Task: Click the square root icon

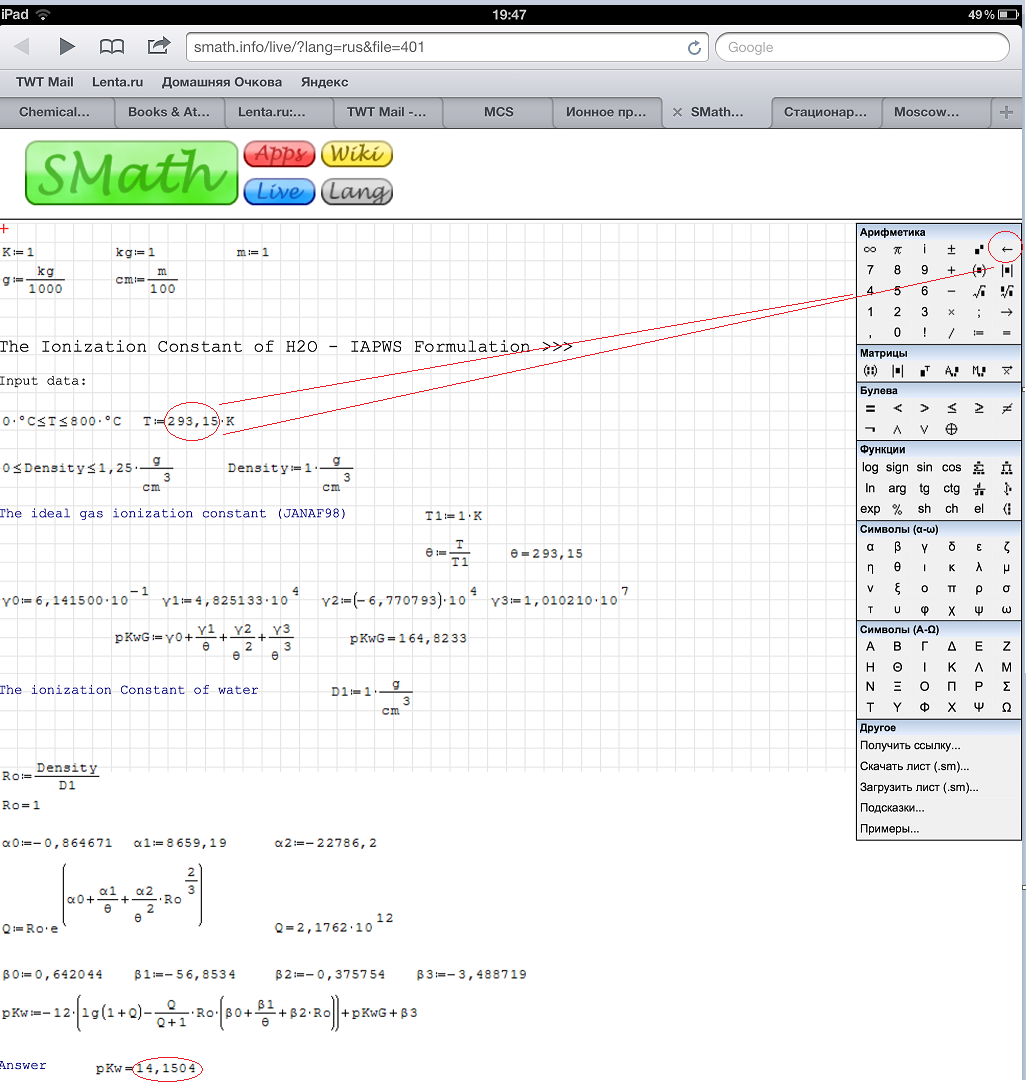Action: coord(979,291)
